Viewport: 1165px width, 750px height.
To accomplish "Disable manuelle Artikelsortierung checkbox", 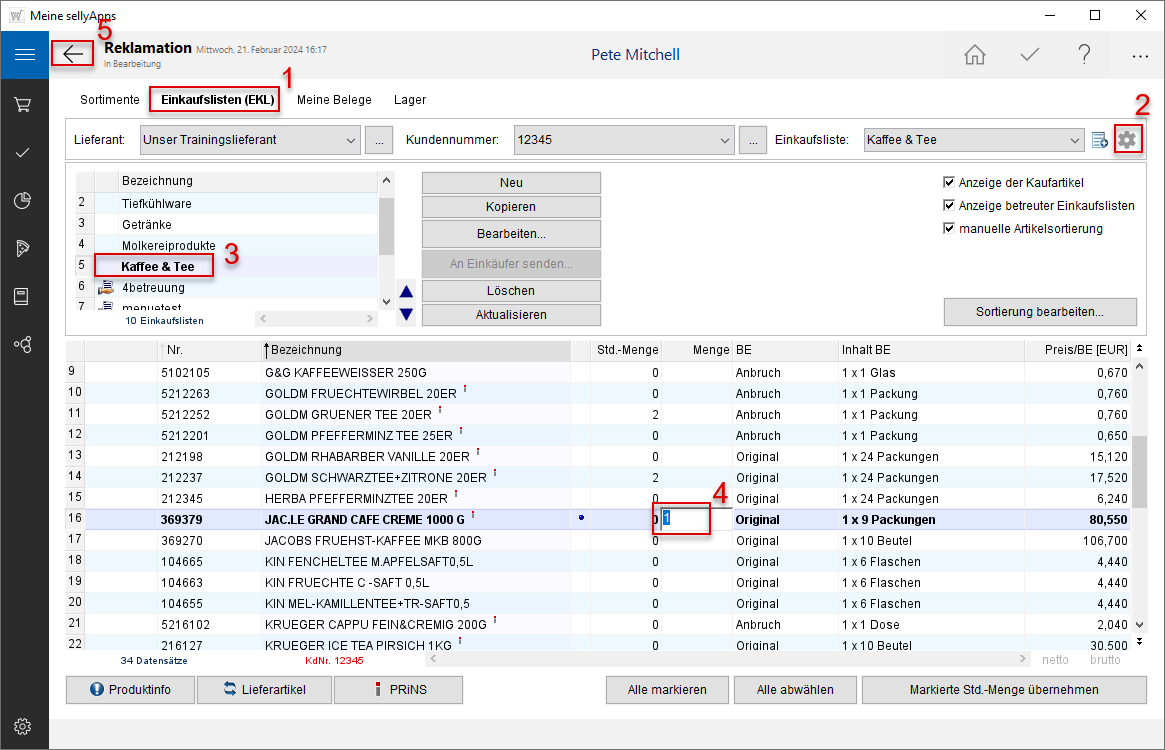I will (x=949, y=229).
